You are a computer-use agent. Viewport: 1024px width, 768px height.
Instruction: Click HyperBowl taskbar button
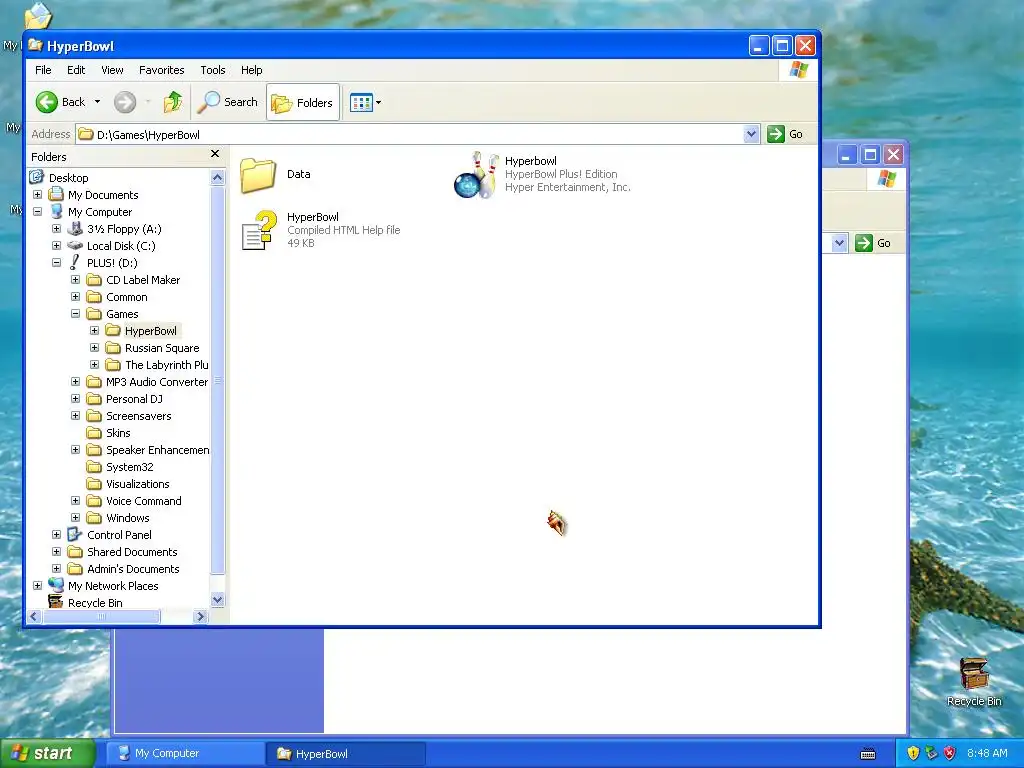(347, 753)
